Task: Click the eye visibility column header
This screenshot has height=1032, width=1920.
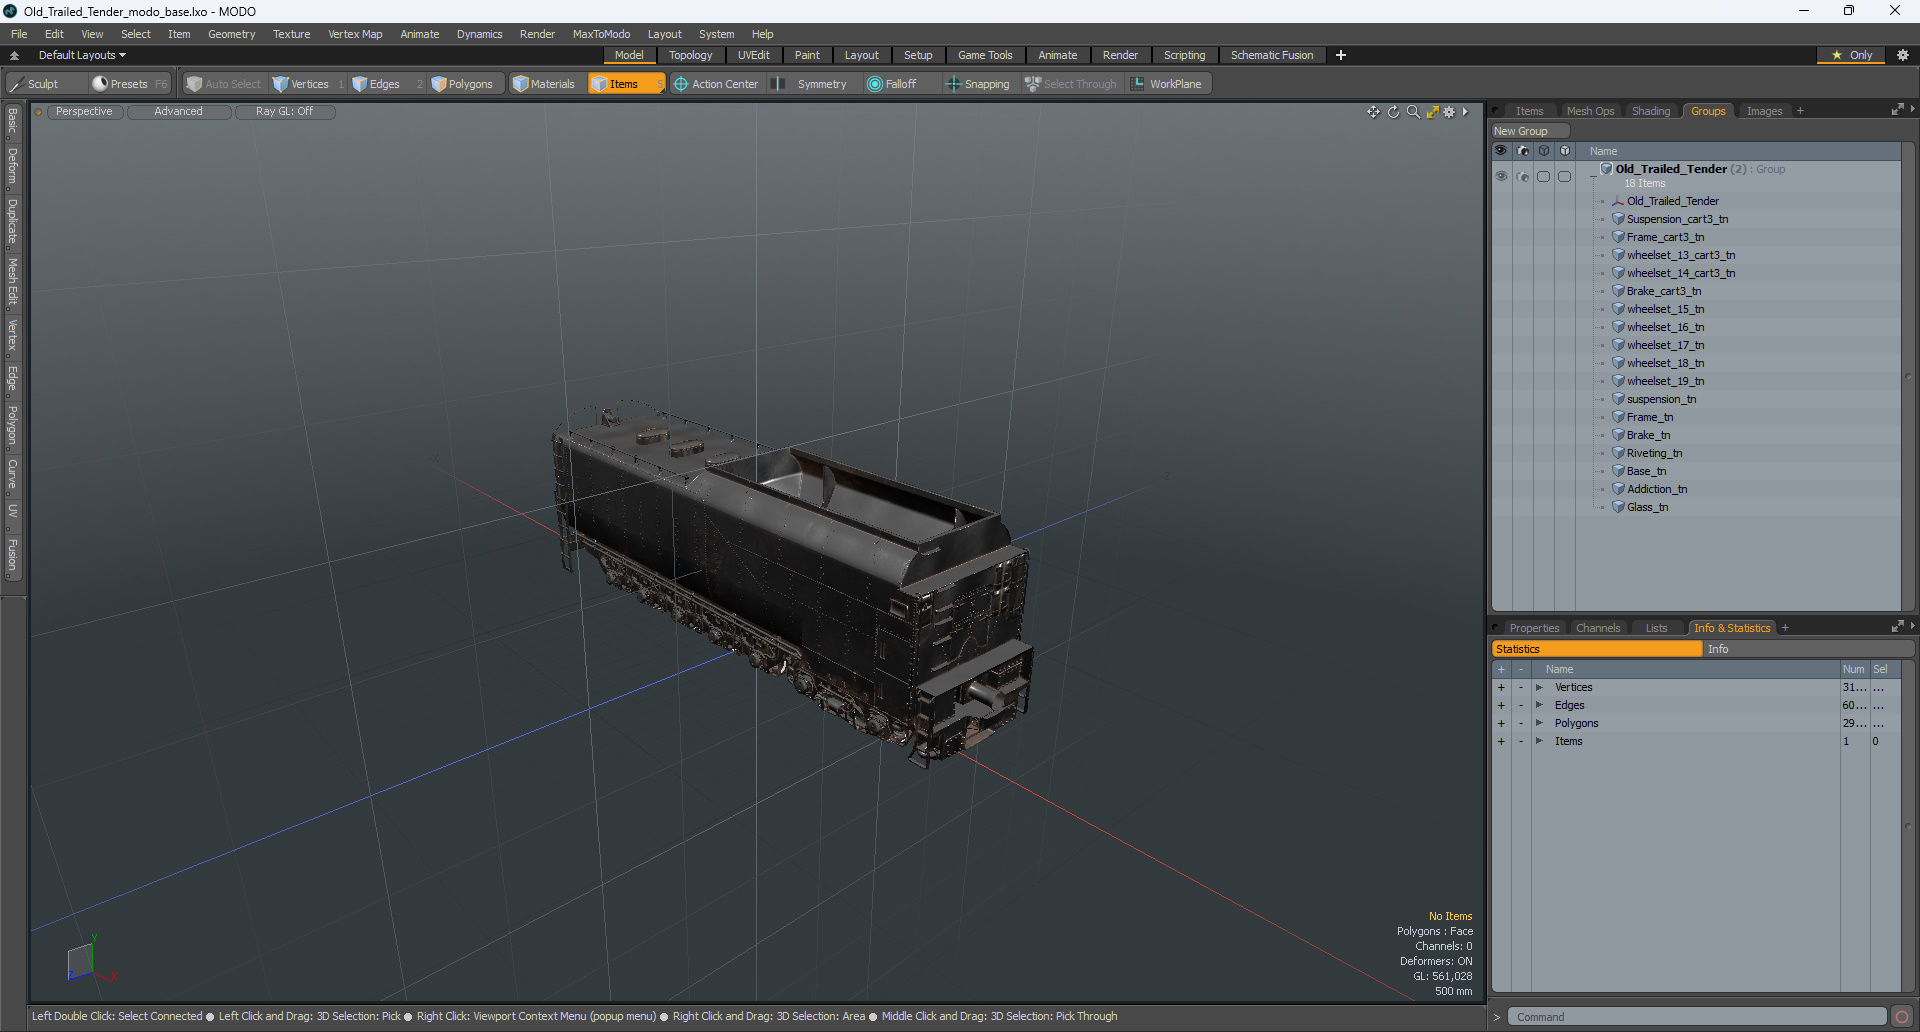Action: tap(1501, 151)
